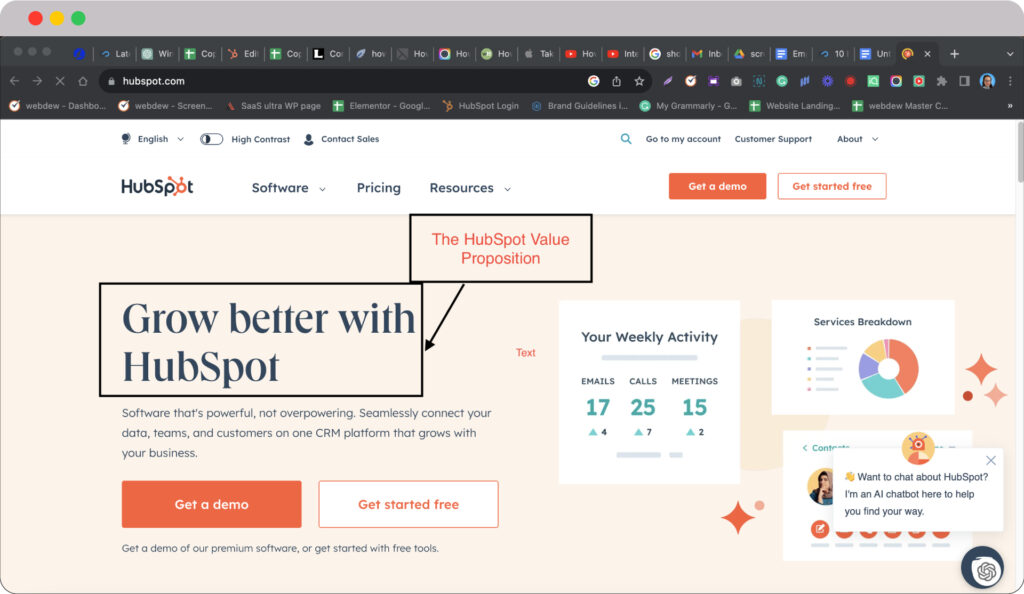Click the header Get started free button
This screenshot has width=1024, height=594.
point(831,186)
